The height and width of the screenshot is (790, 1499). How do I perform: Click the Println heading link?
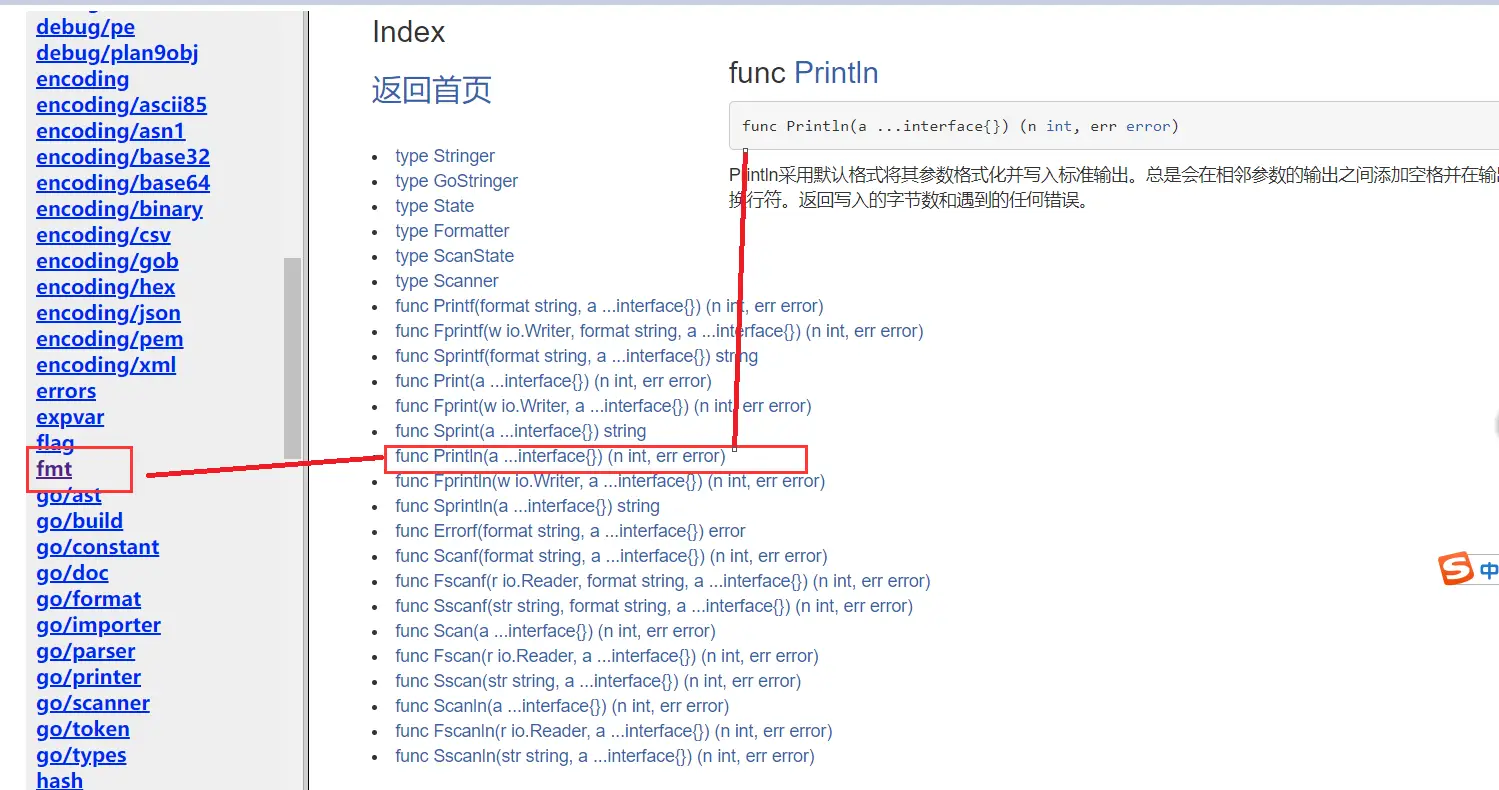click(x=836, y=73)
